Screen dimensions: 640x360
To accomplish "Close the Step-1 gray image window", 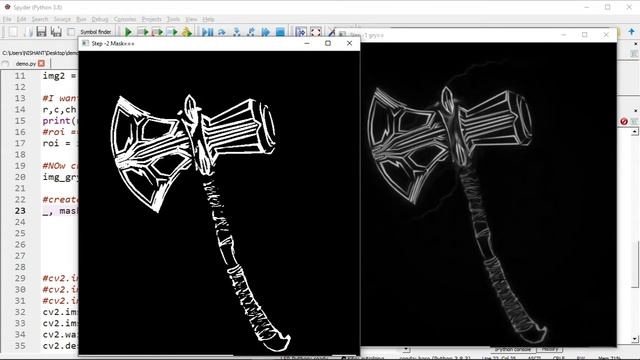I will pos(606,35).
